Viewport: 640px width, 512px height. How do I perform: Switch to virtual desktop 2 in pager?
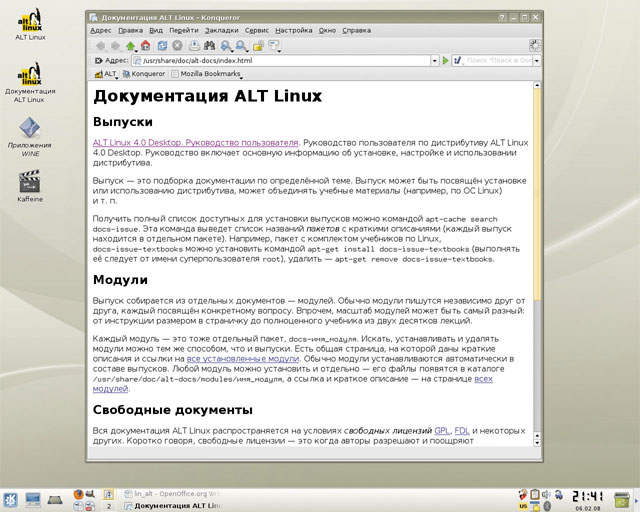click(108, 506)
